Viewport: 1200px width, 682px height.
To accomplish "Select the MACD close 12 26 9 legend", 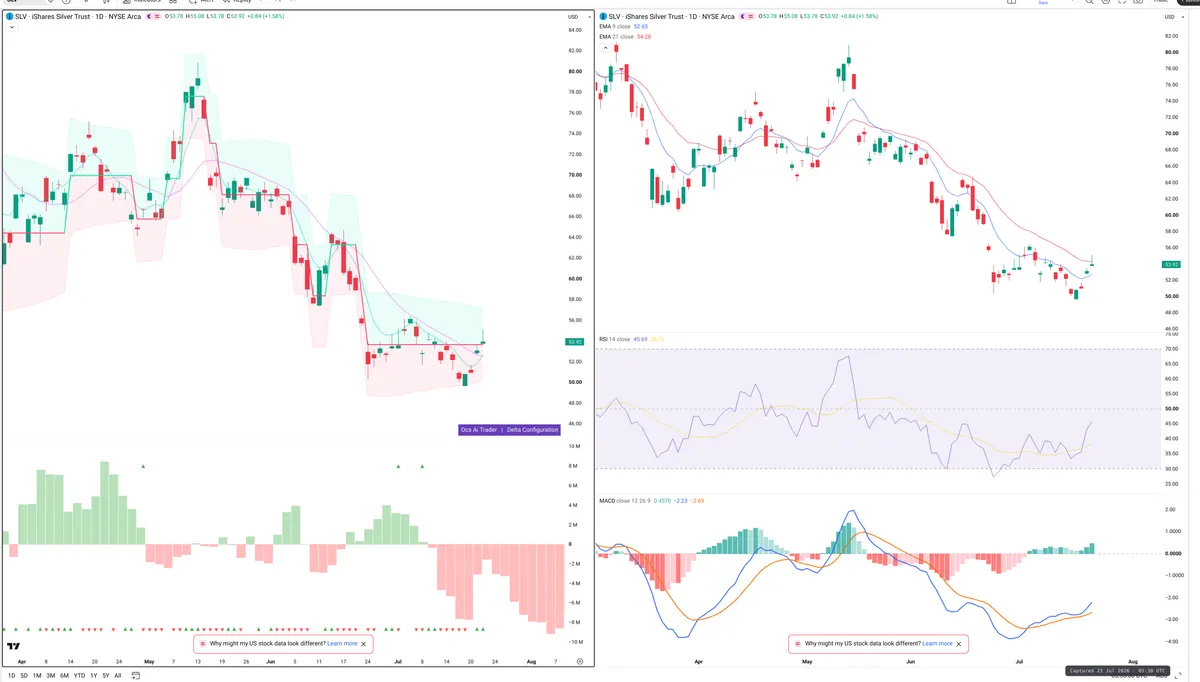I will [624, 500].
